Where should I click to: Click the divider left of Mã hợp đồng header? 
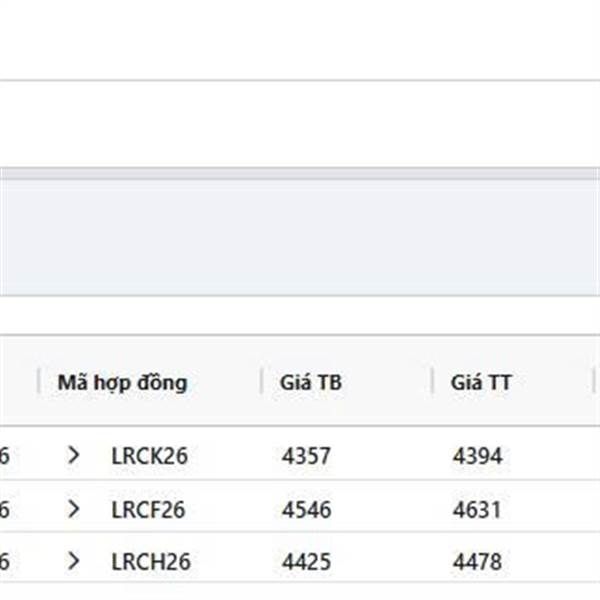tap(39, 382)
